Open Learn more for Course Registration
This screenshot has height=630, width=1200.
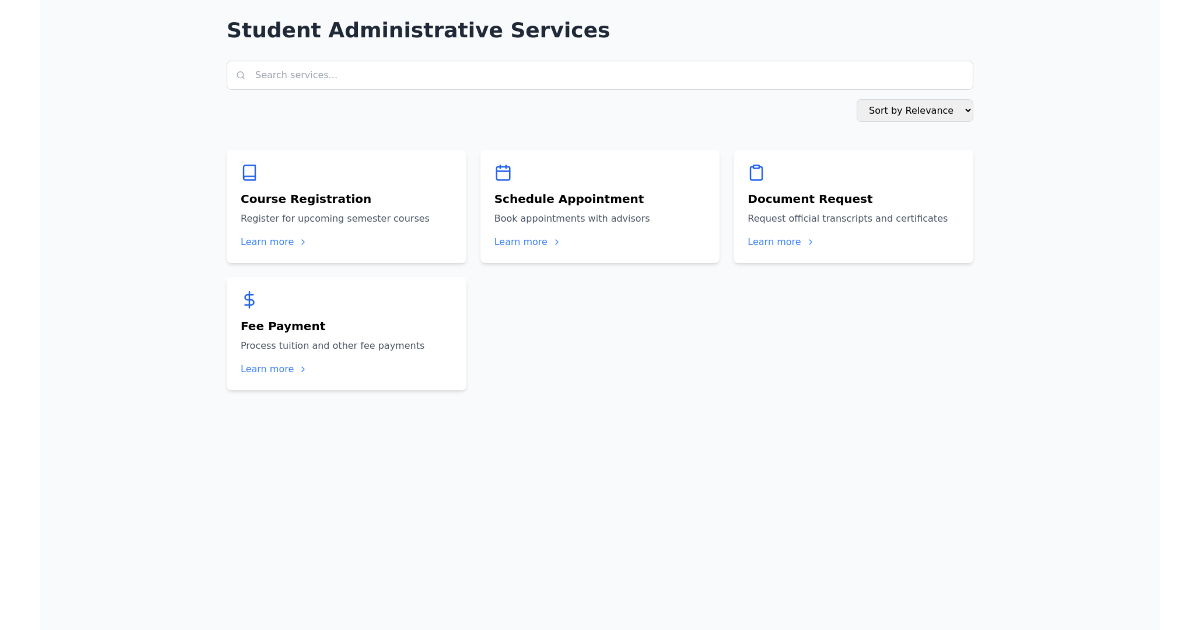click(x=266, y=241)
